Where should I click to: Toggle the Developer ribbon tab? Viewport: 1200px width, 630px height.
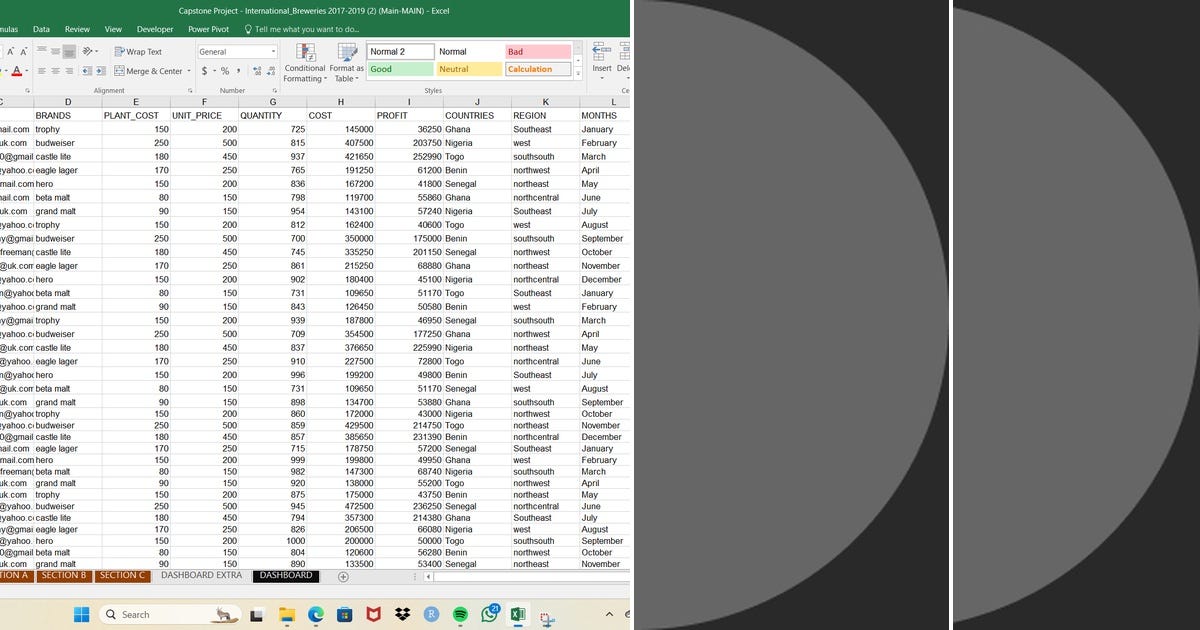pos(155,30)
